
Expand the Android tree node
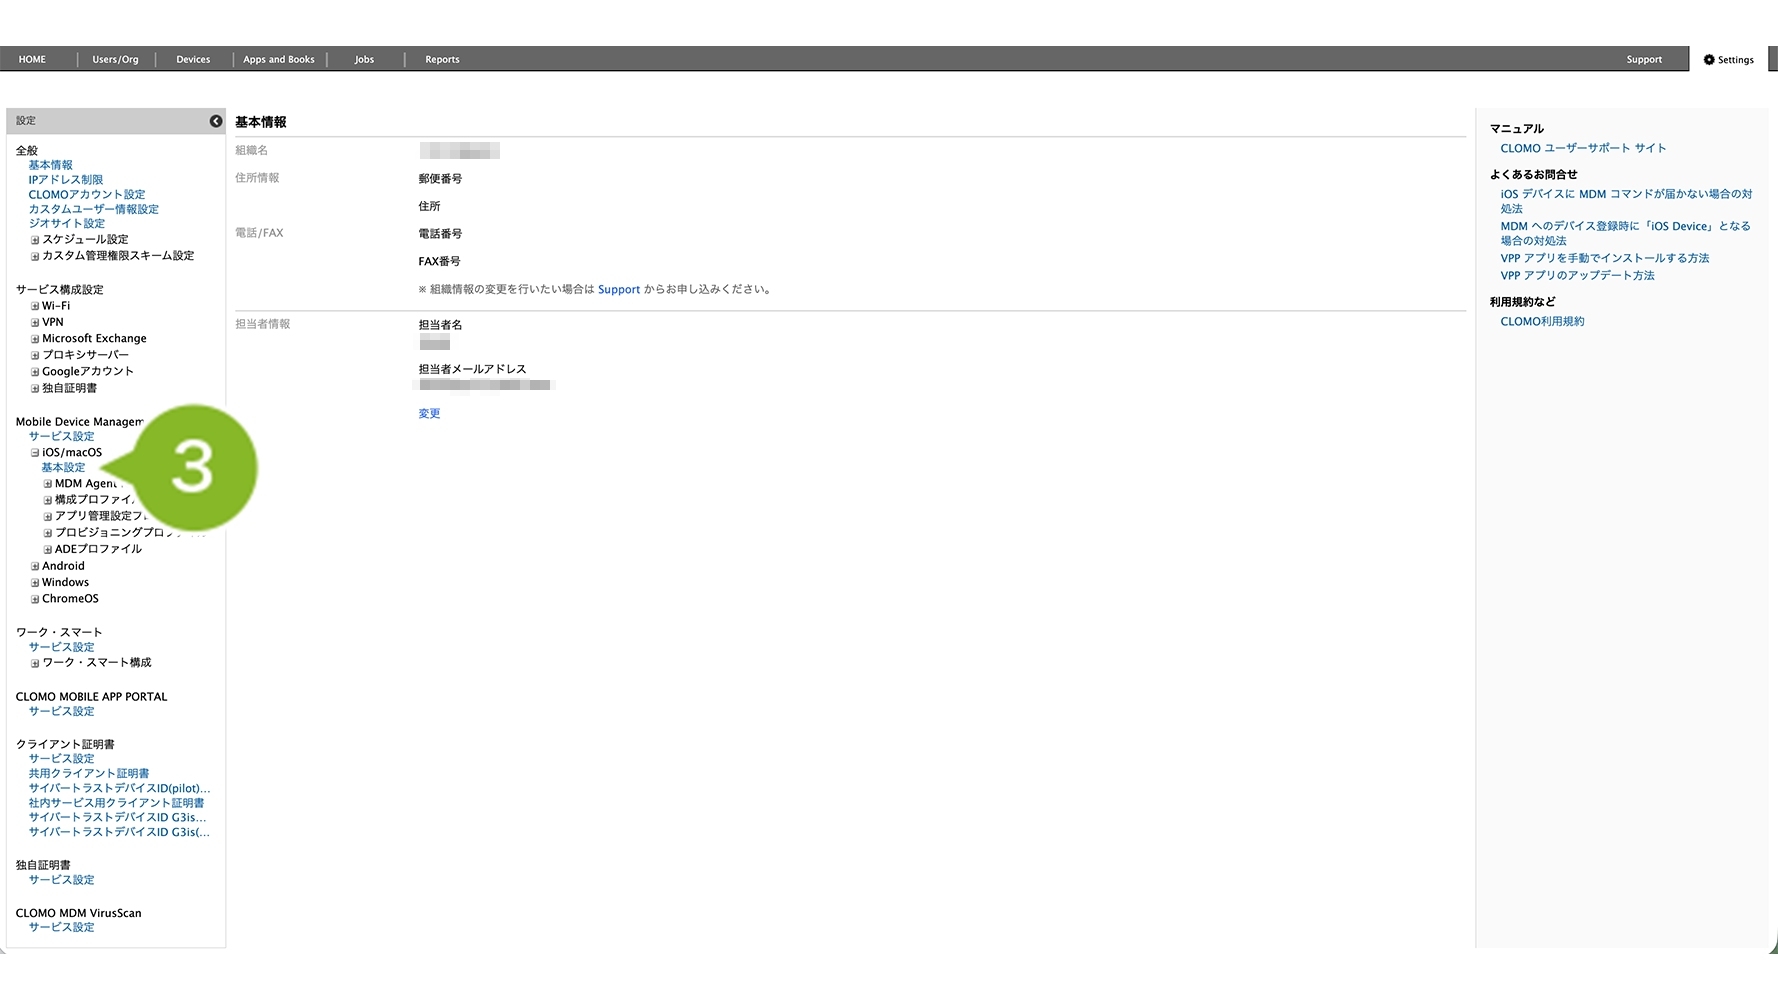[x=35, y=567]
